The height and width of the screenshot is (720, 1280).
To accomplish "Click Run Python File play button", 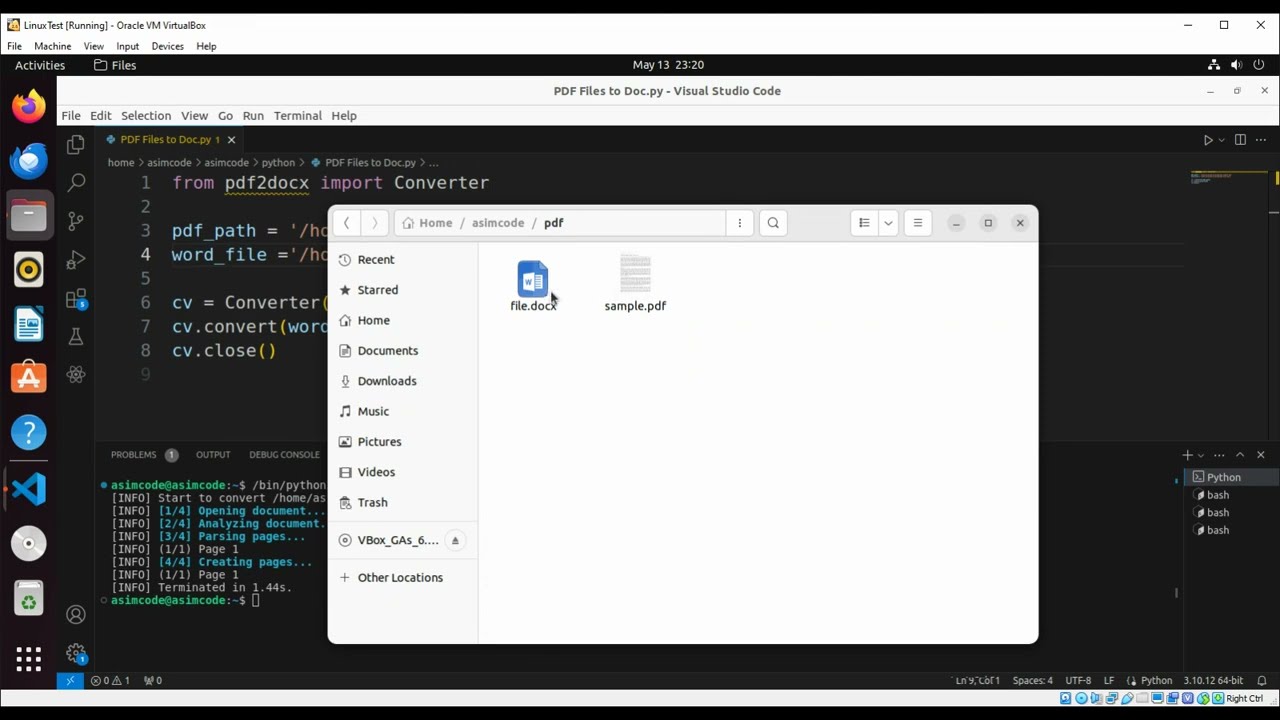I will (1208, 140).
